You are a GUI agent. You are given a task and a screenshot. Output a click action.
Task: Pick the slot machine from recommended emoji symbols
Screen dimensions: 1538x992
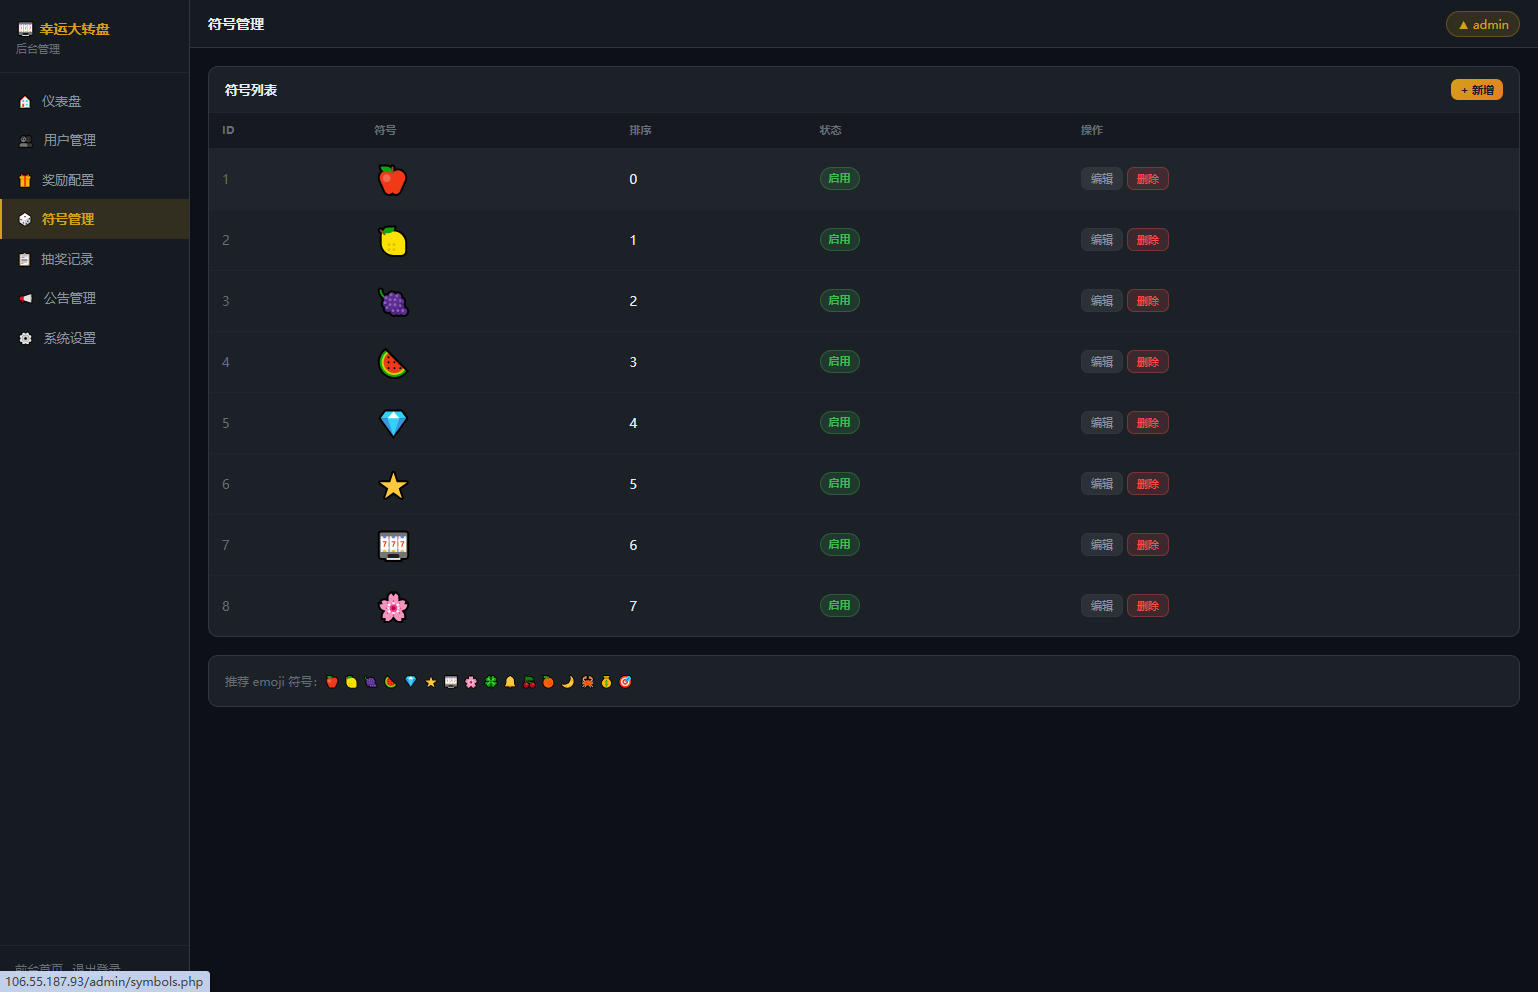pyautogui.click(x=451, y=682)
